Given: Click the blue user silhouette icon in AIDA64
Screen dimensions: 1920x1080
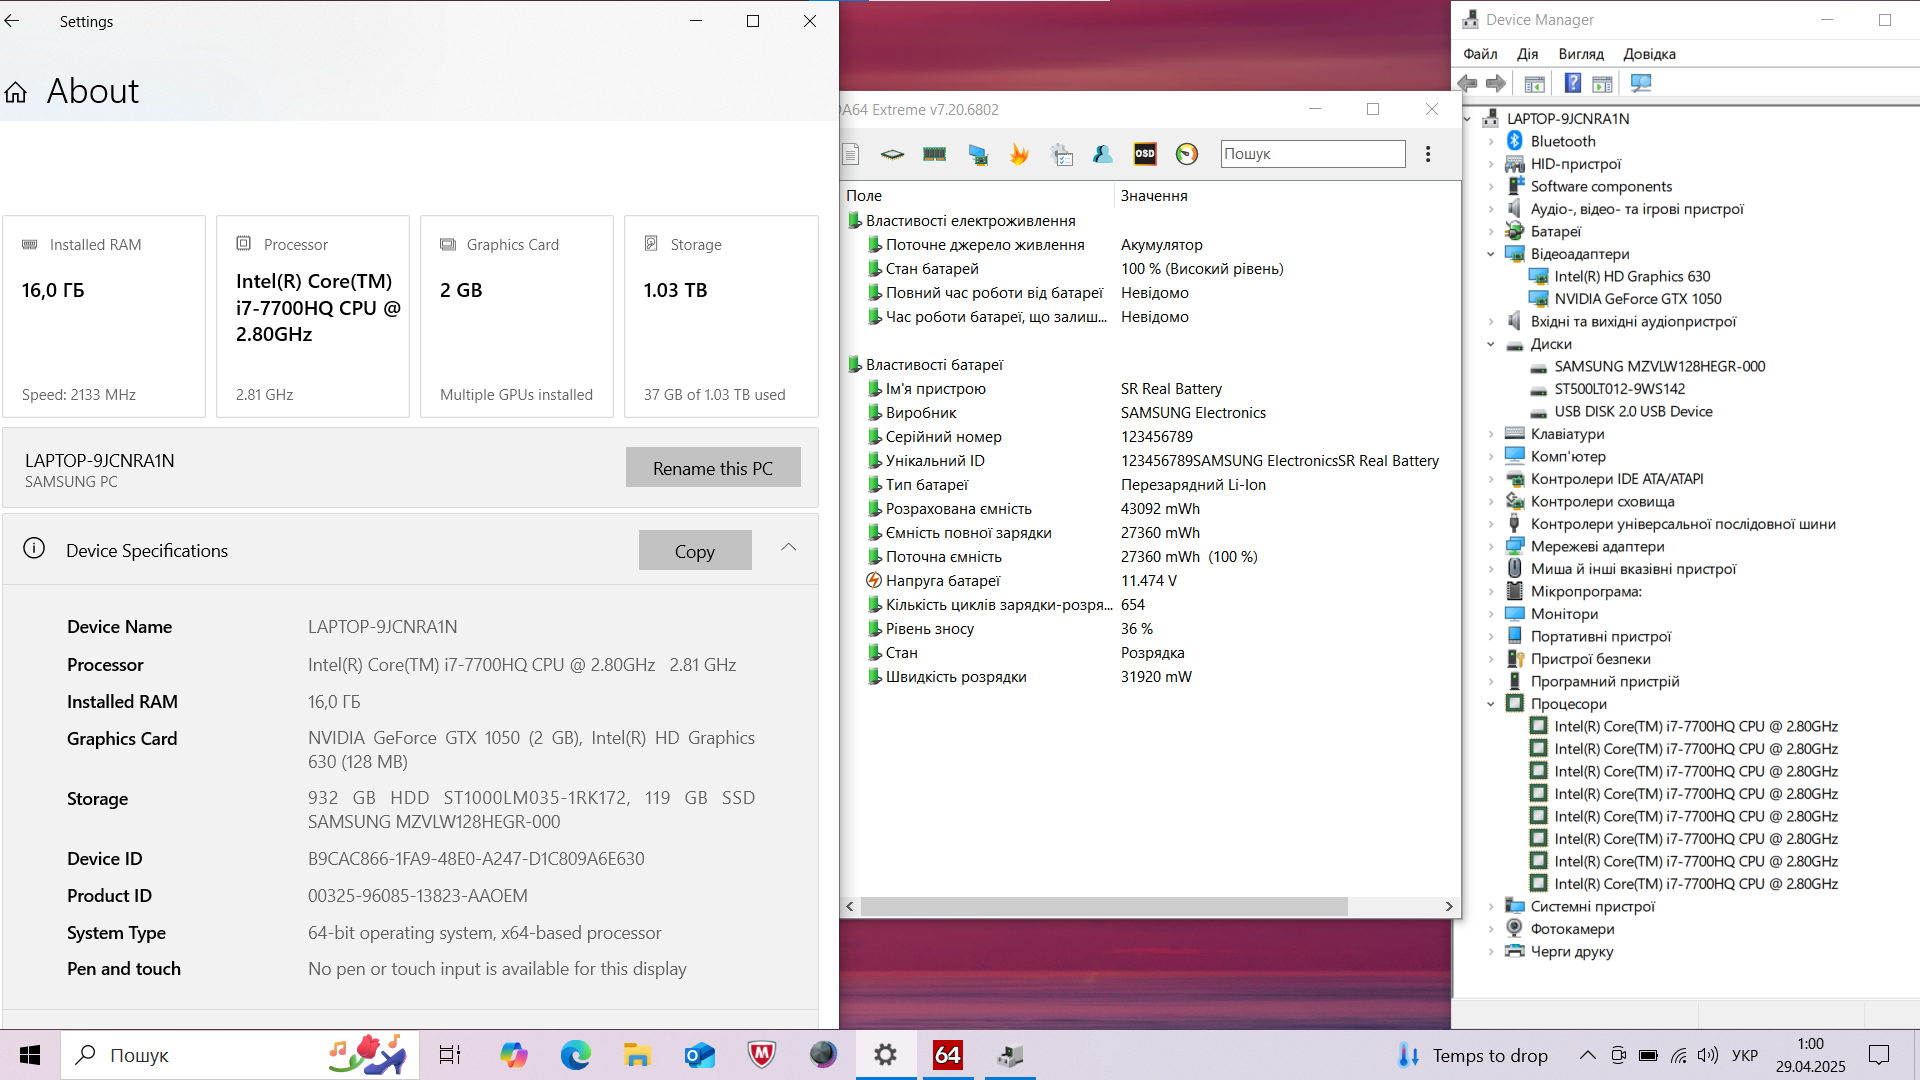Looking at the screenshot, I should [x=1103, y=154].
